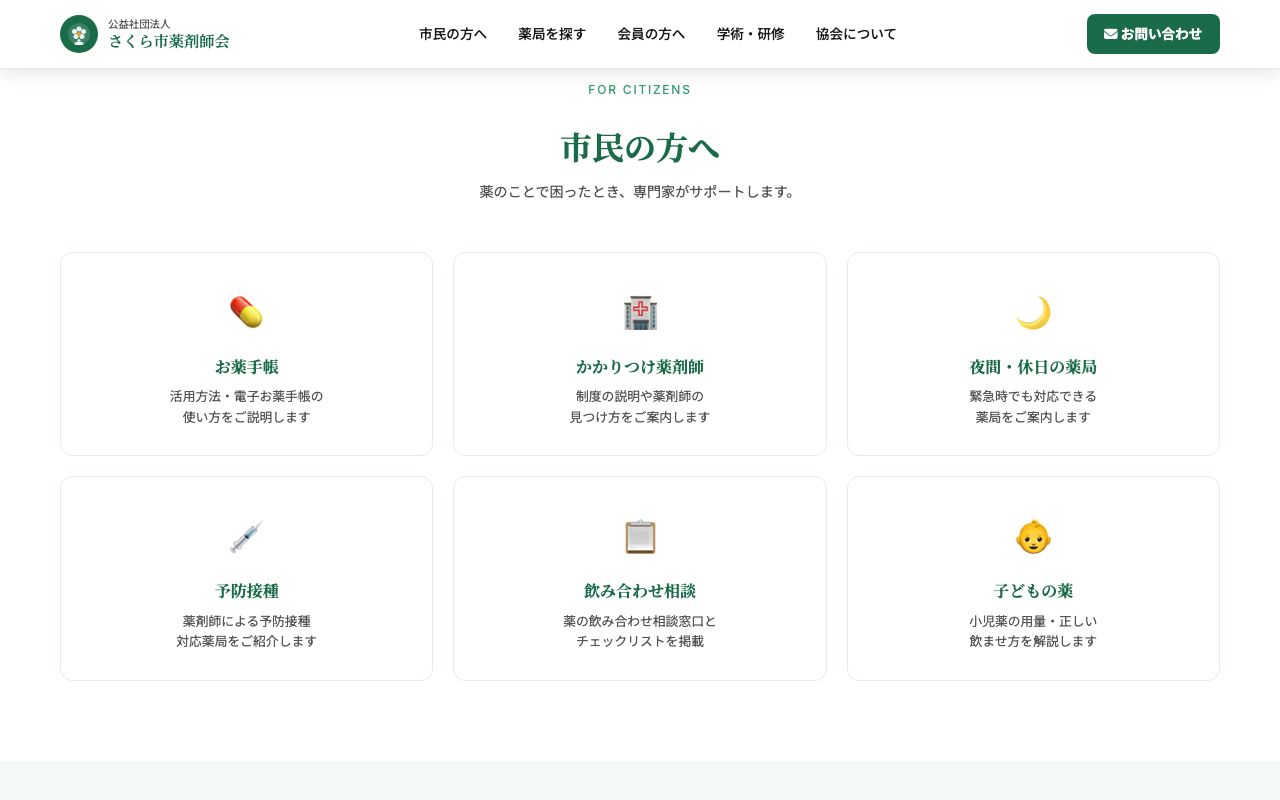Select 会員の方へ in the navigation
Image resolution: width=1280 pixels, height=800 pixels.
651,34
